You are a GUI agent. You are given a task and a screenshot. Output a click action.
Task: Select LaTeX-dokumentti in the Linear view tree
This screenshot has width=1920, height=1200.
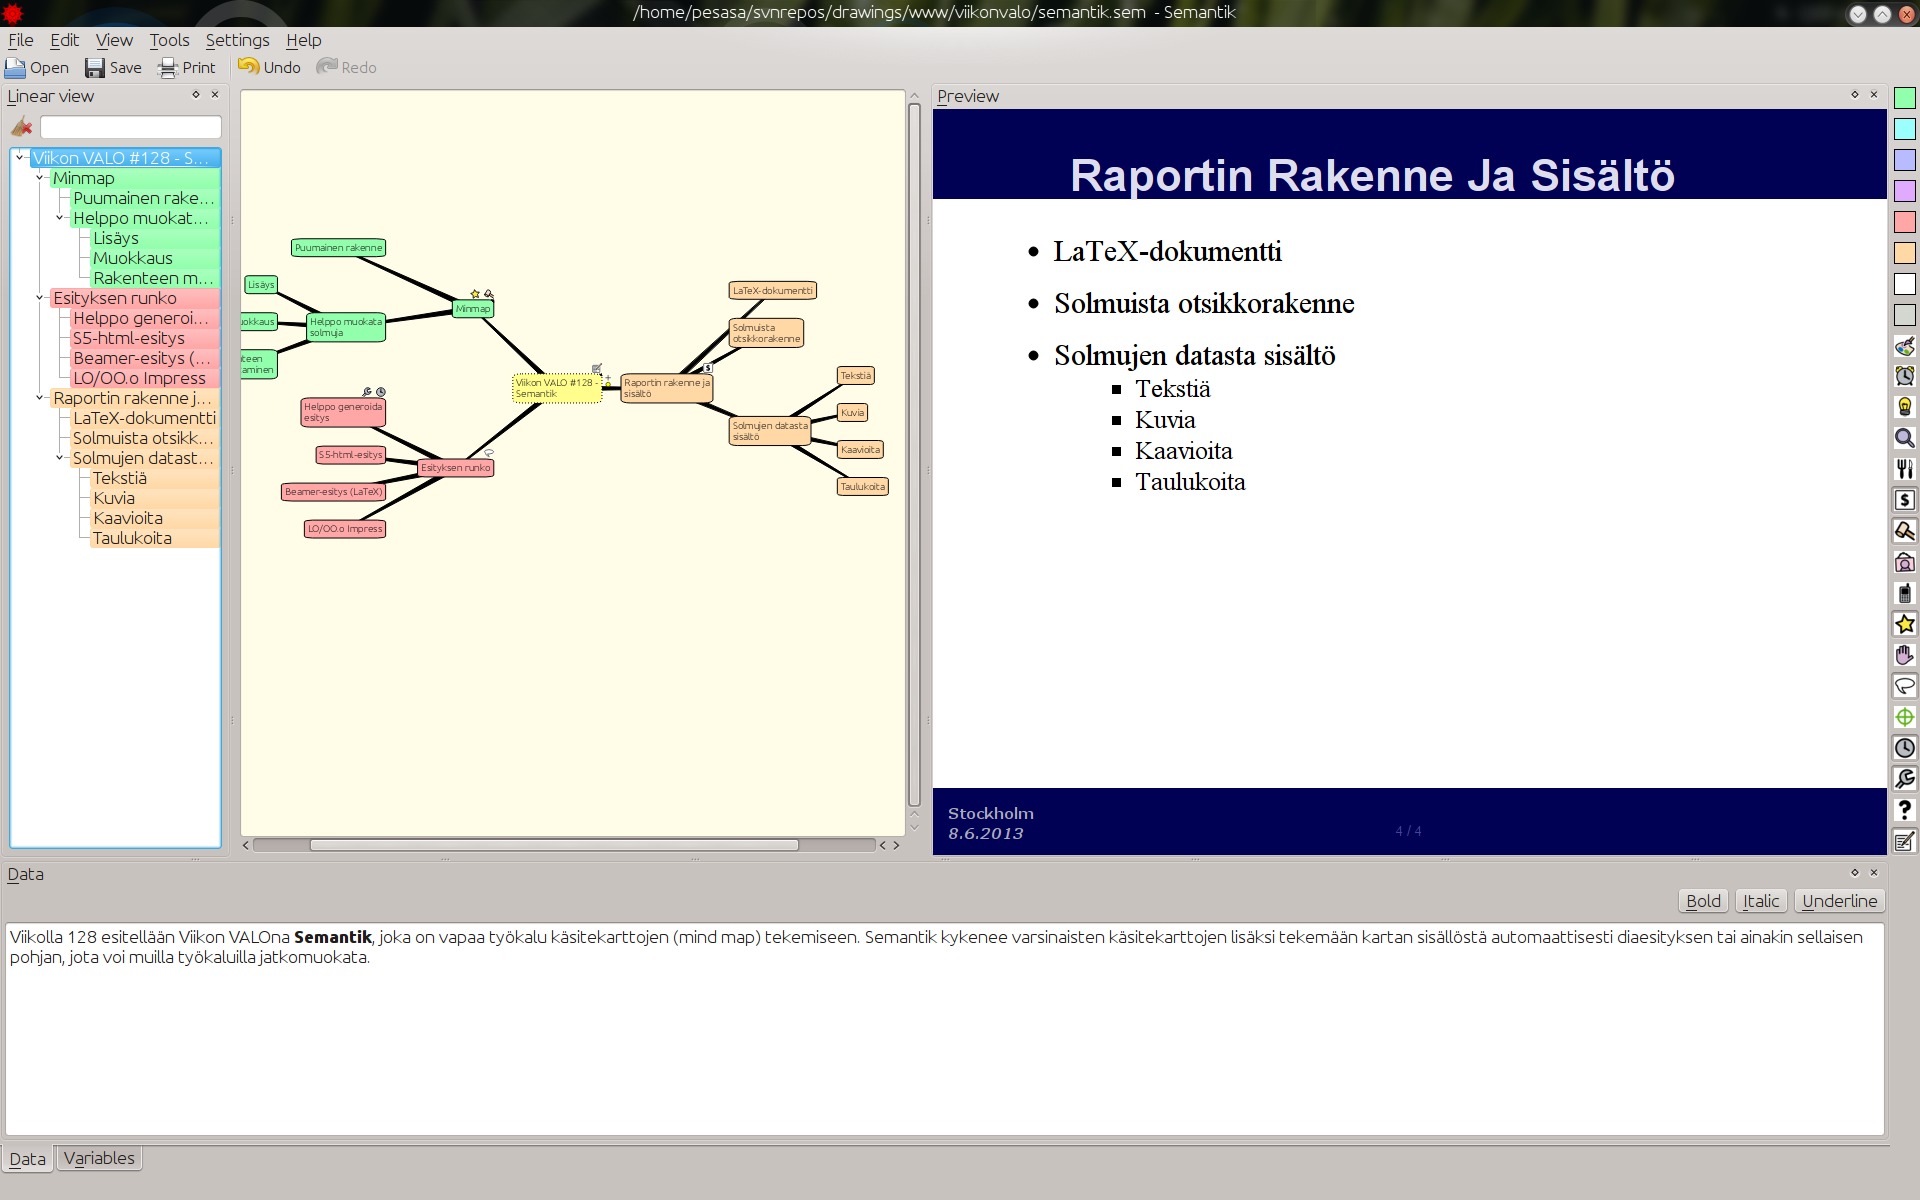[144, 418]
